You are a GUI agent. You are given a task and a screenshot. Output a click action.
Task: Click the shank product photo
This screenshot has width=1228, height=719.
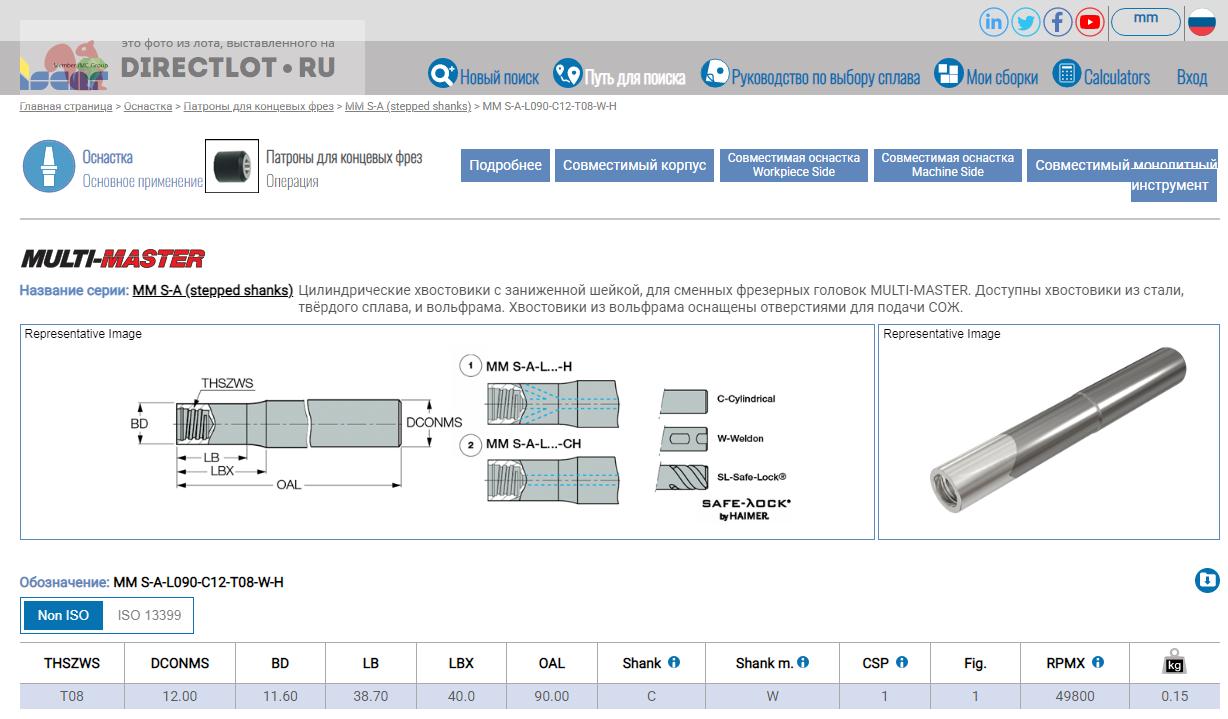[1049, 432]
